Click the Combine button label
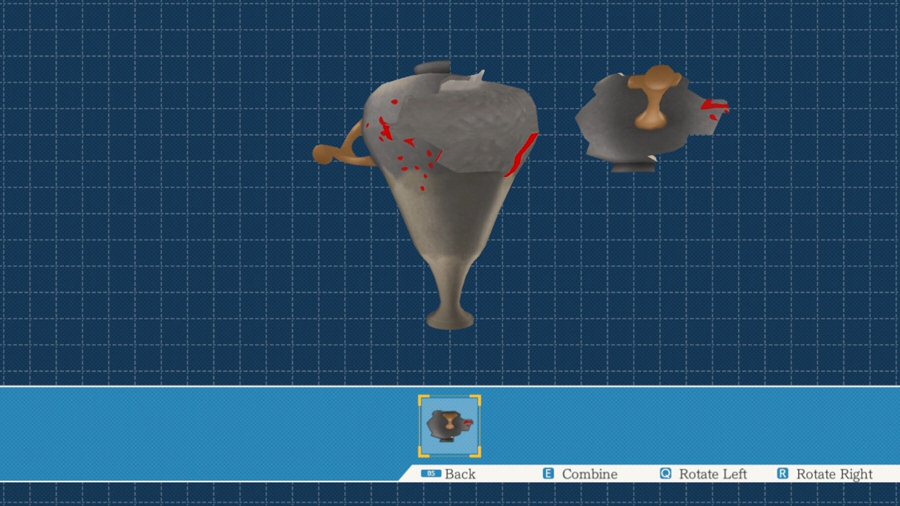 click(x=589, y=474)
